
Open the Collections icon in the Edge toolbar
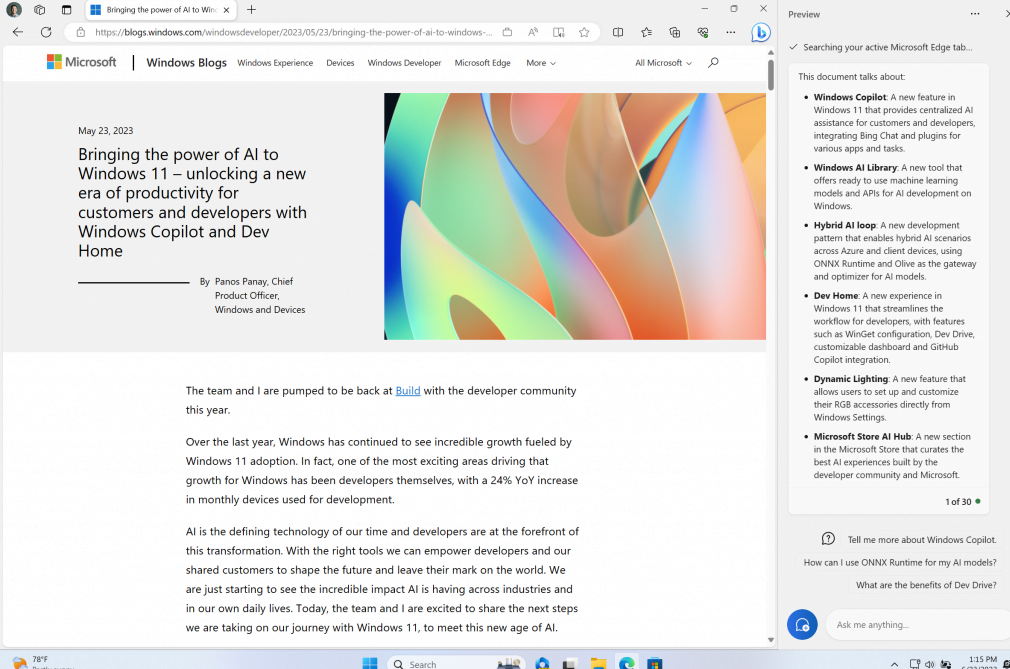[x=675, y=32]
